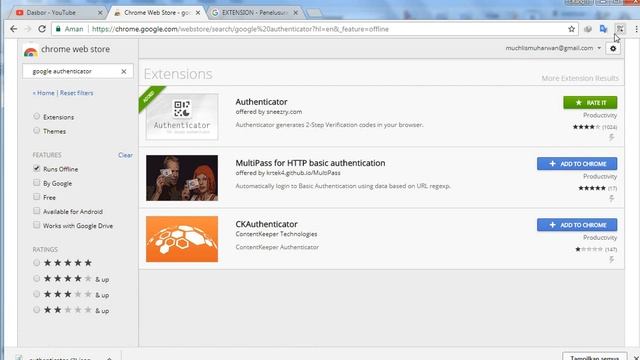Open More Extension Results
Viewport: 640px width, 360px height.
point(580,78)
